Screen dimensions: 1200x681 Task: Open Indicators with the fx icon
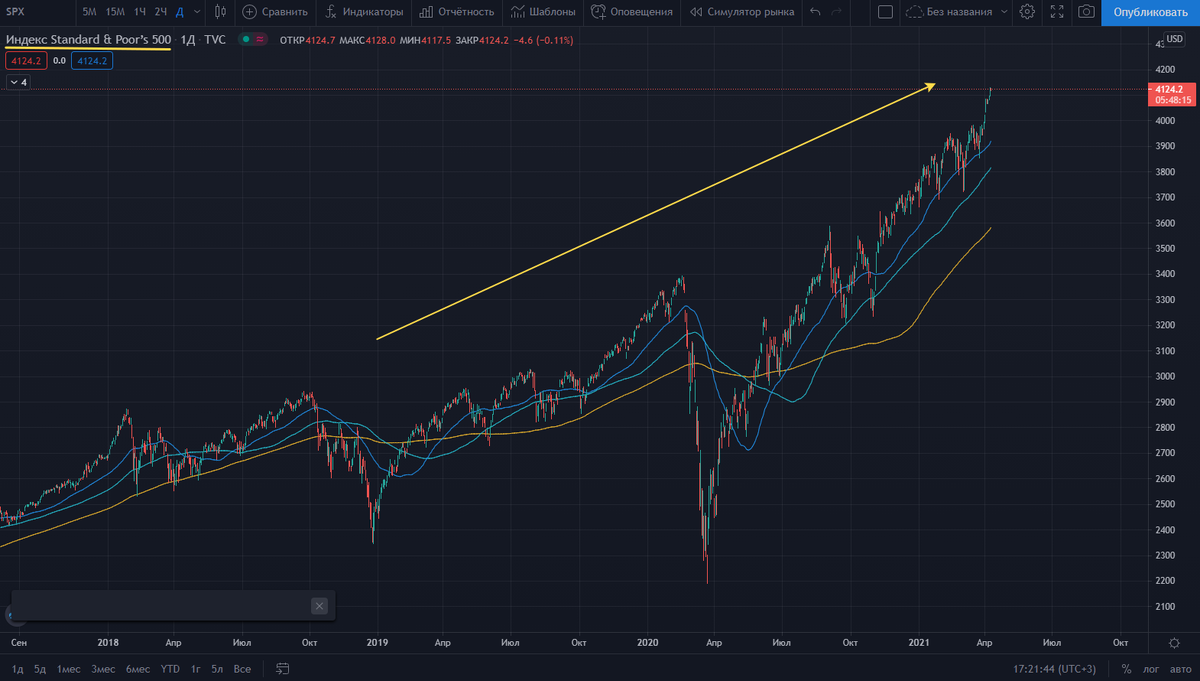pyautogui.click(x=331, y=12)
